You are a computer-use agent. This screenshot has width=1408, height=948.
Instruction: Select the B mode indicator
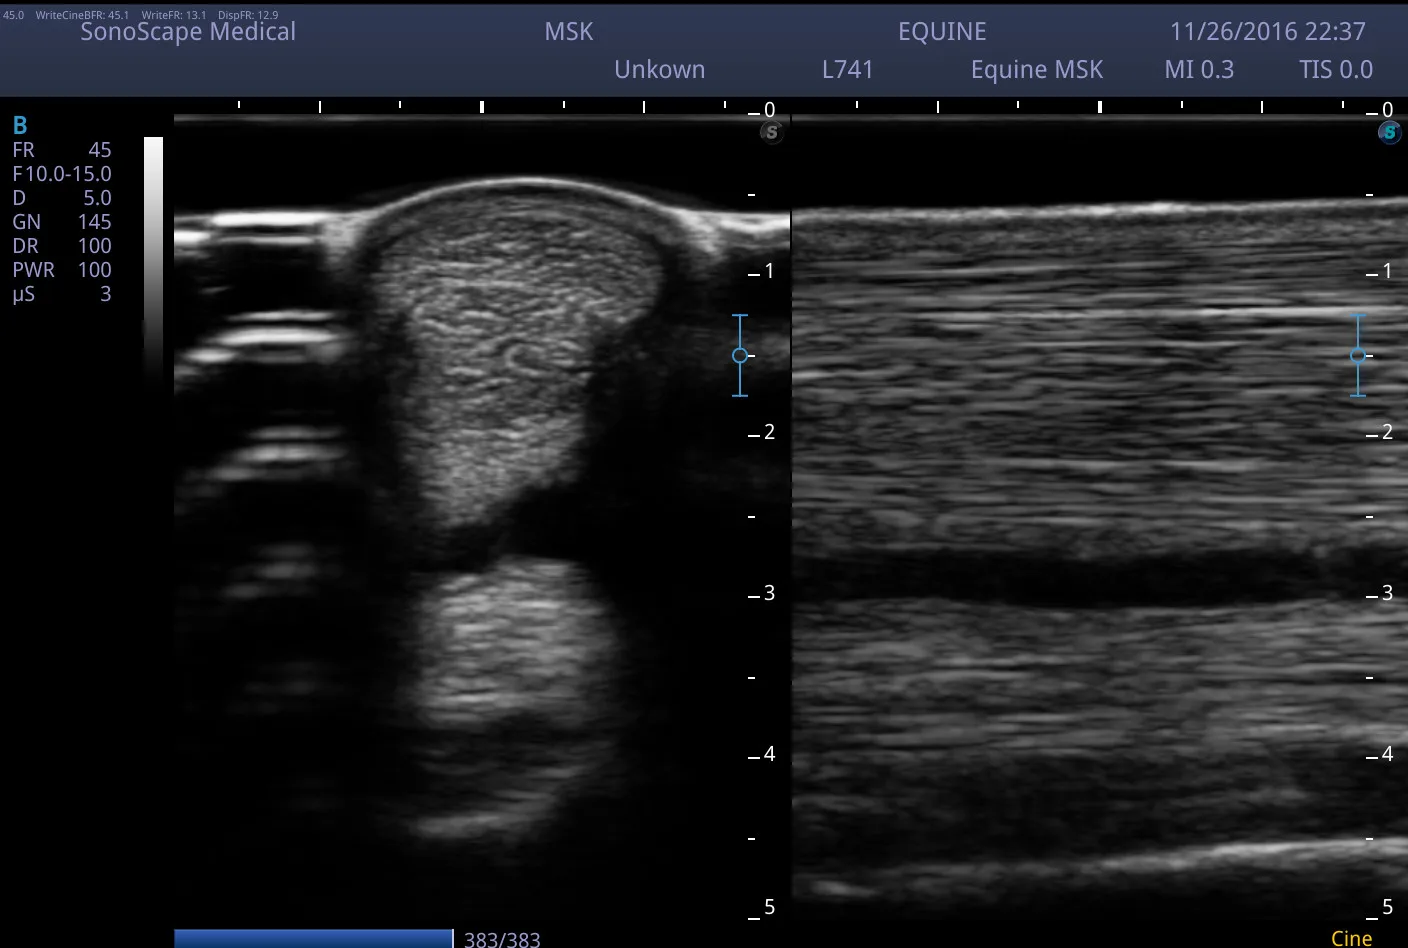point(20,125)
